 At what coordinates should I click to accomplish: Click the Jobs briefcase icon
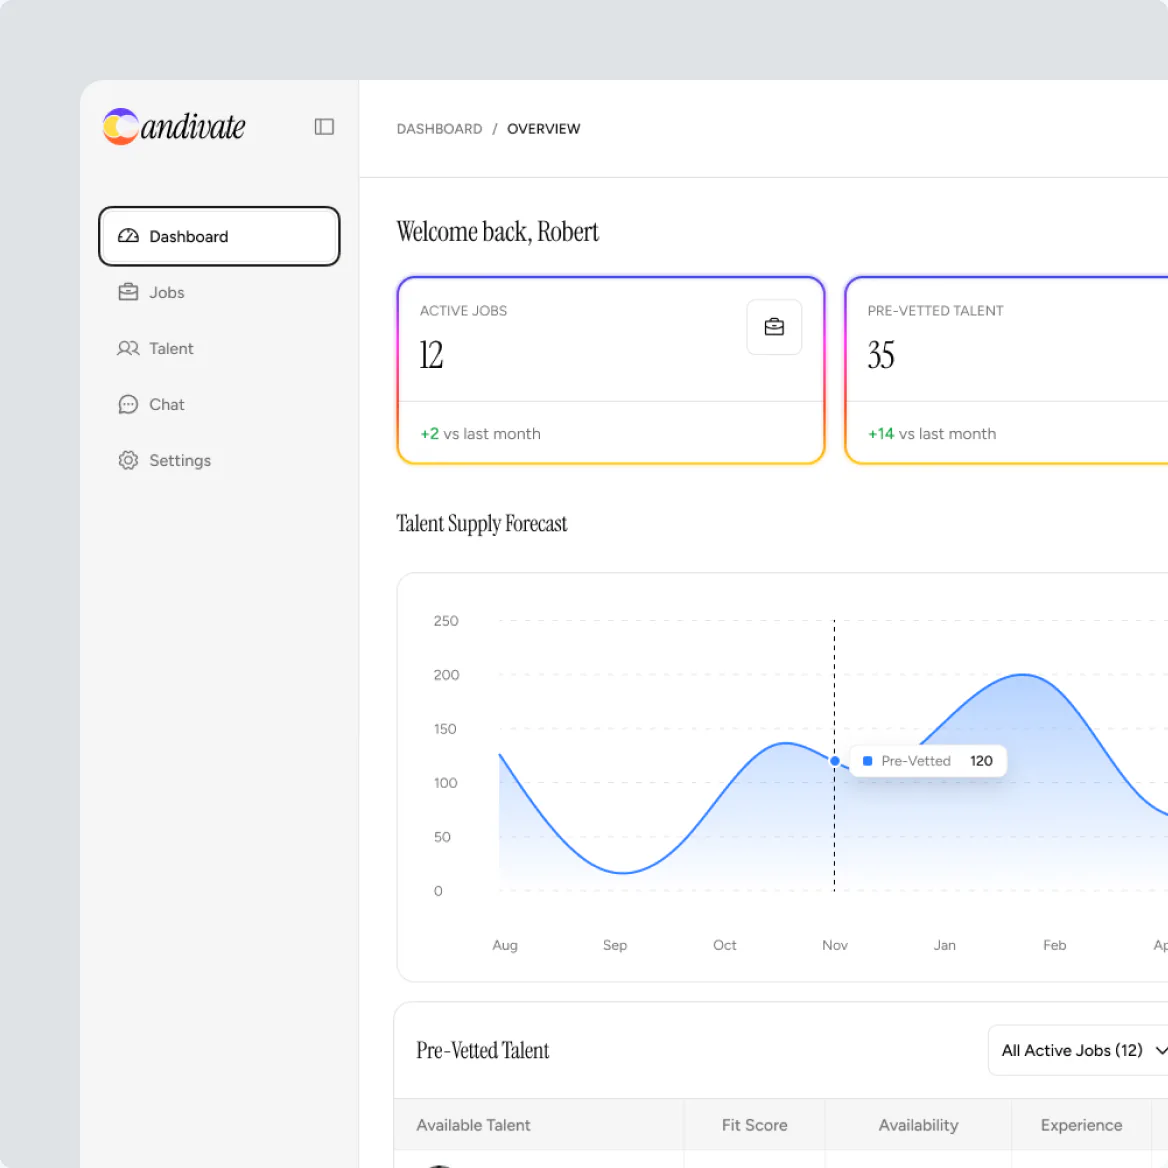point(128,292)
